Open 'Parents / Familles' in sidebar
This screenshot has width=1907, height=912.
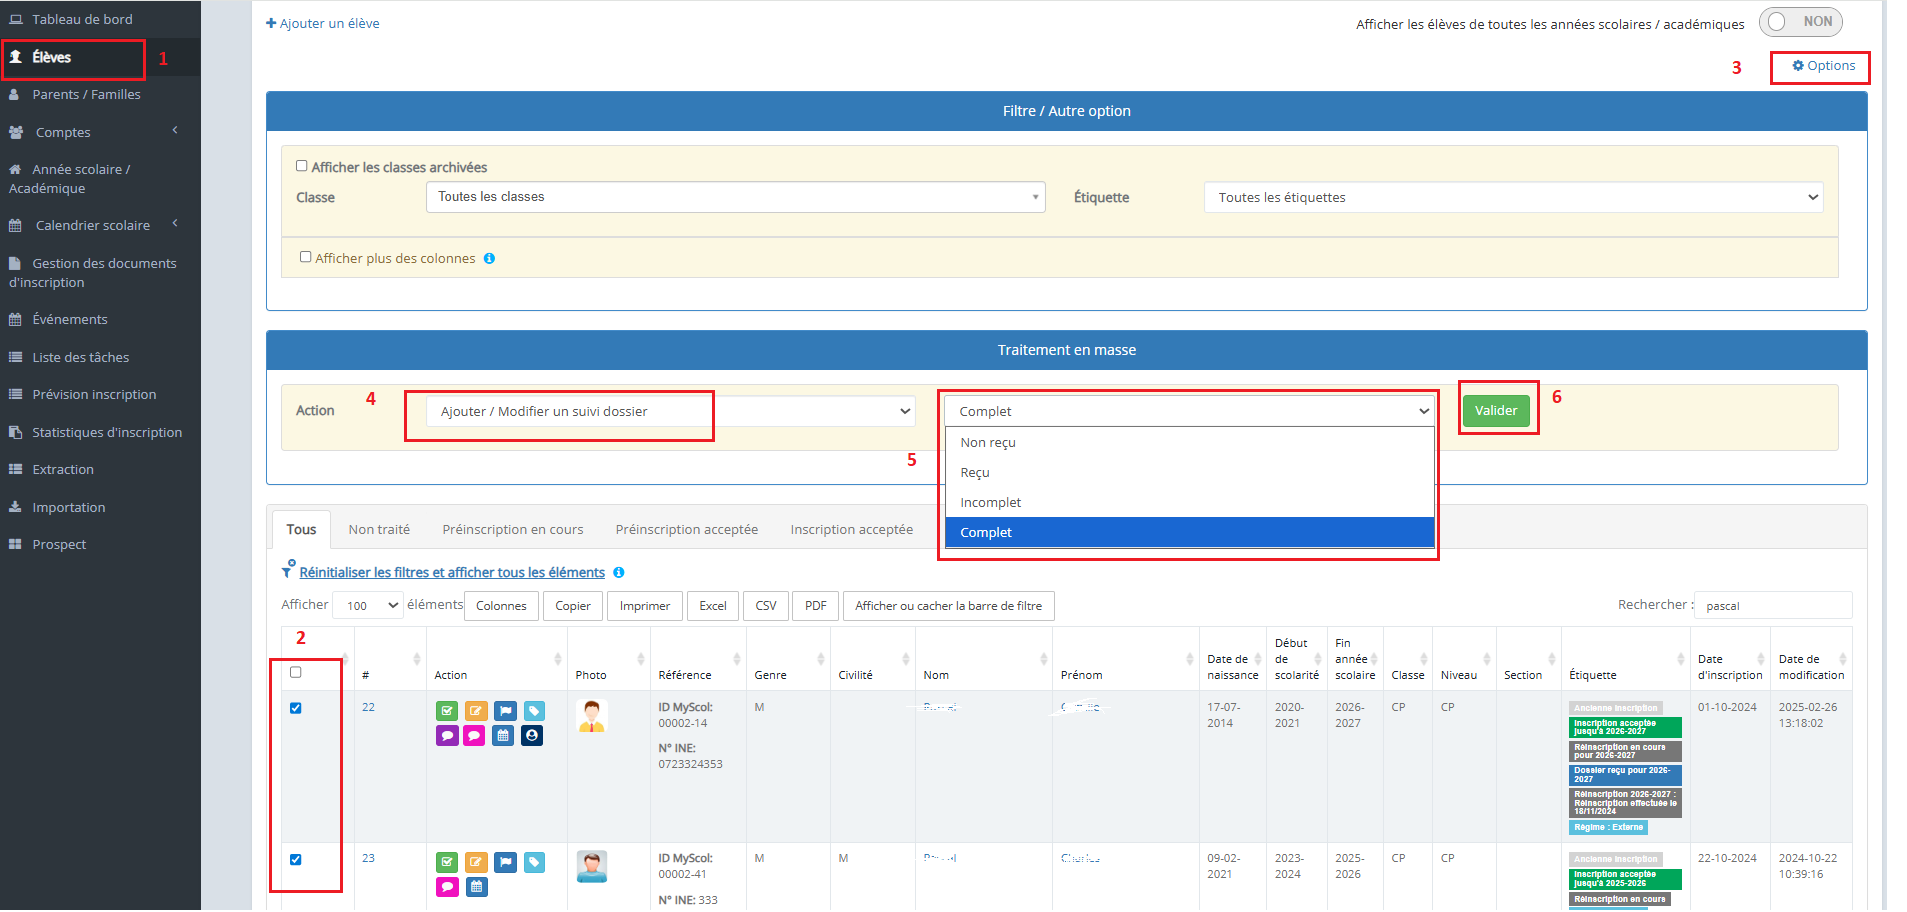(x=86, y=94)
